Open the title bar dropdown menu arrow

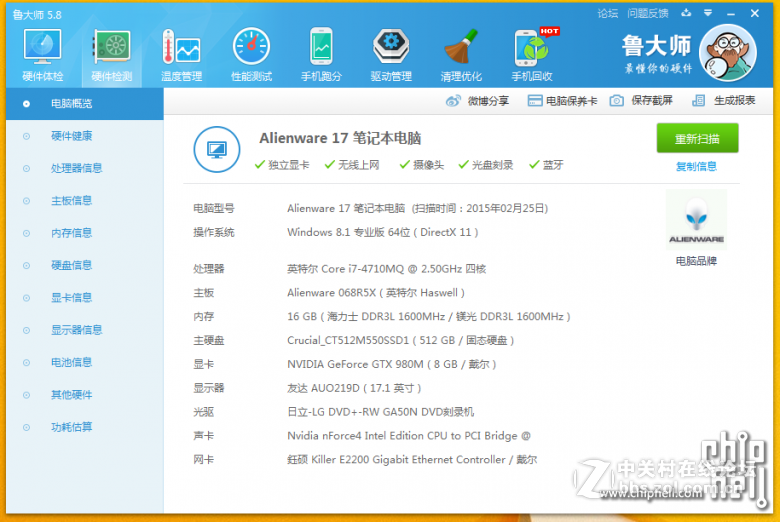(x=708, y=13)
